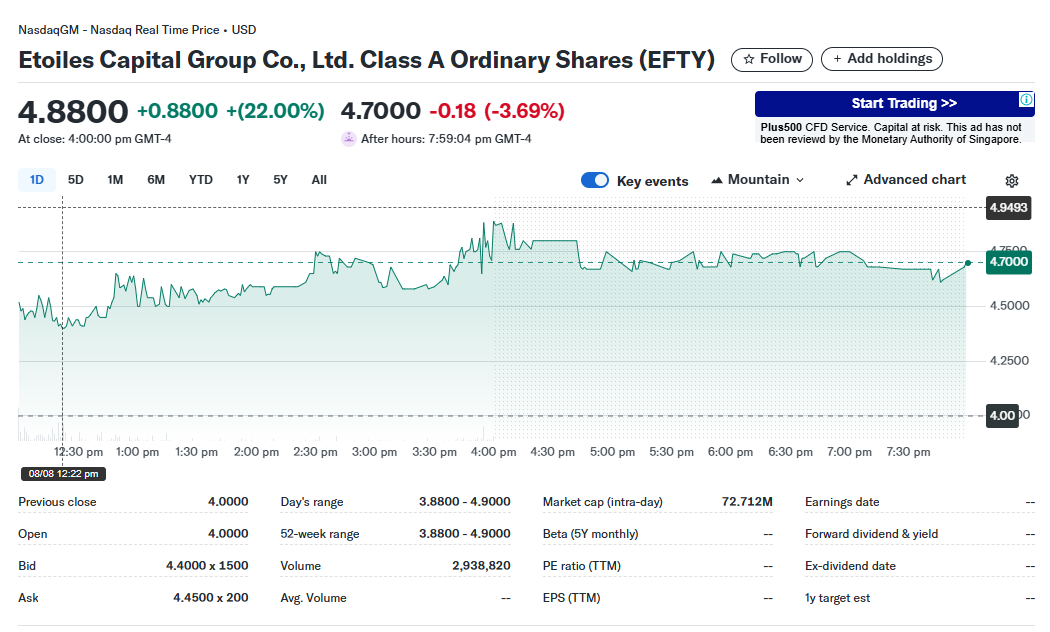Select the 1M range tab
Viewport: 1050px width, 632px height.
tap(115, 180)
